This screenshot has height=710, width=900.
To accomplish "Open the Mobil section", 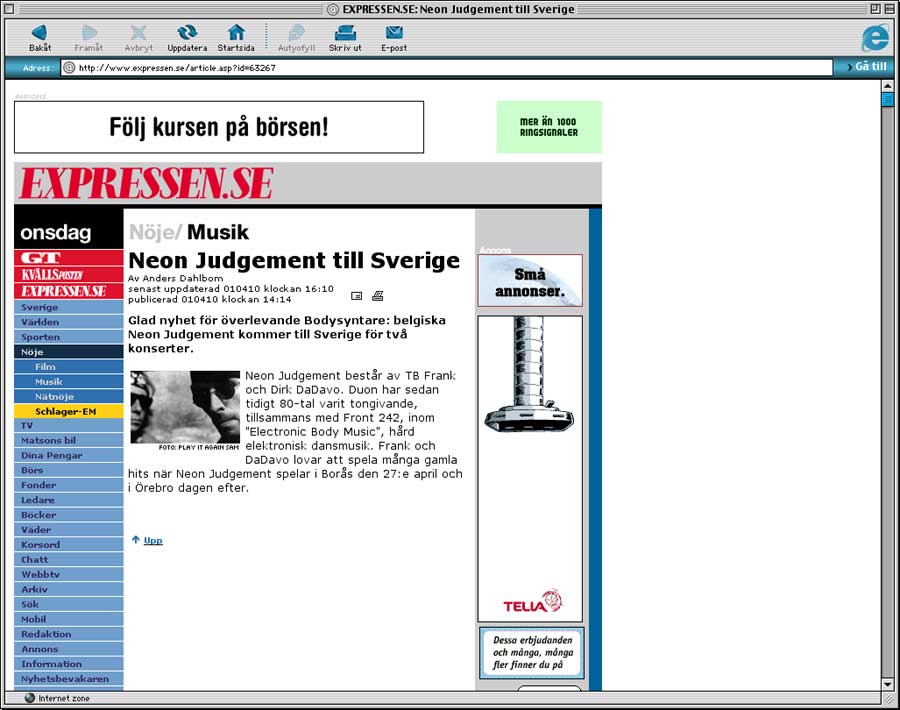I will coord(69,619).
